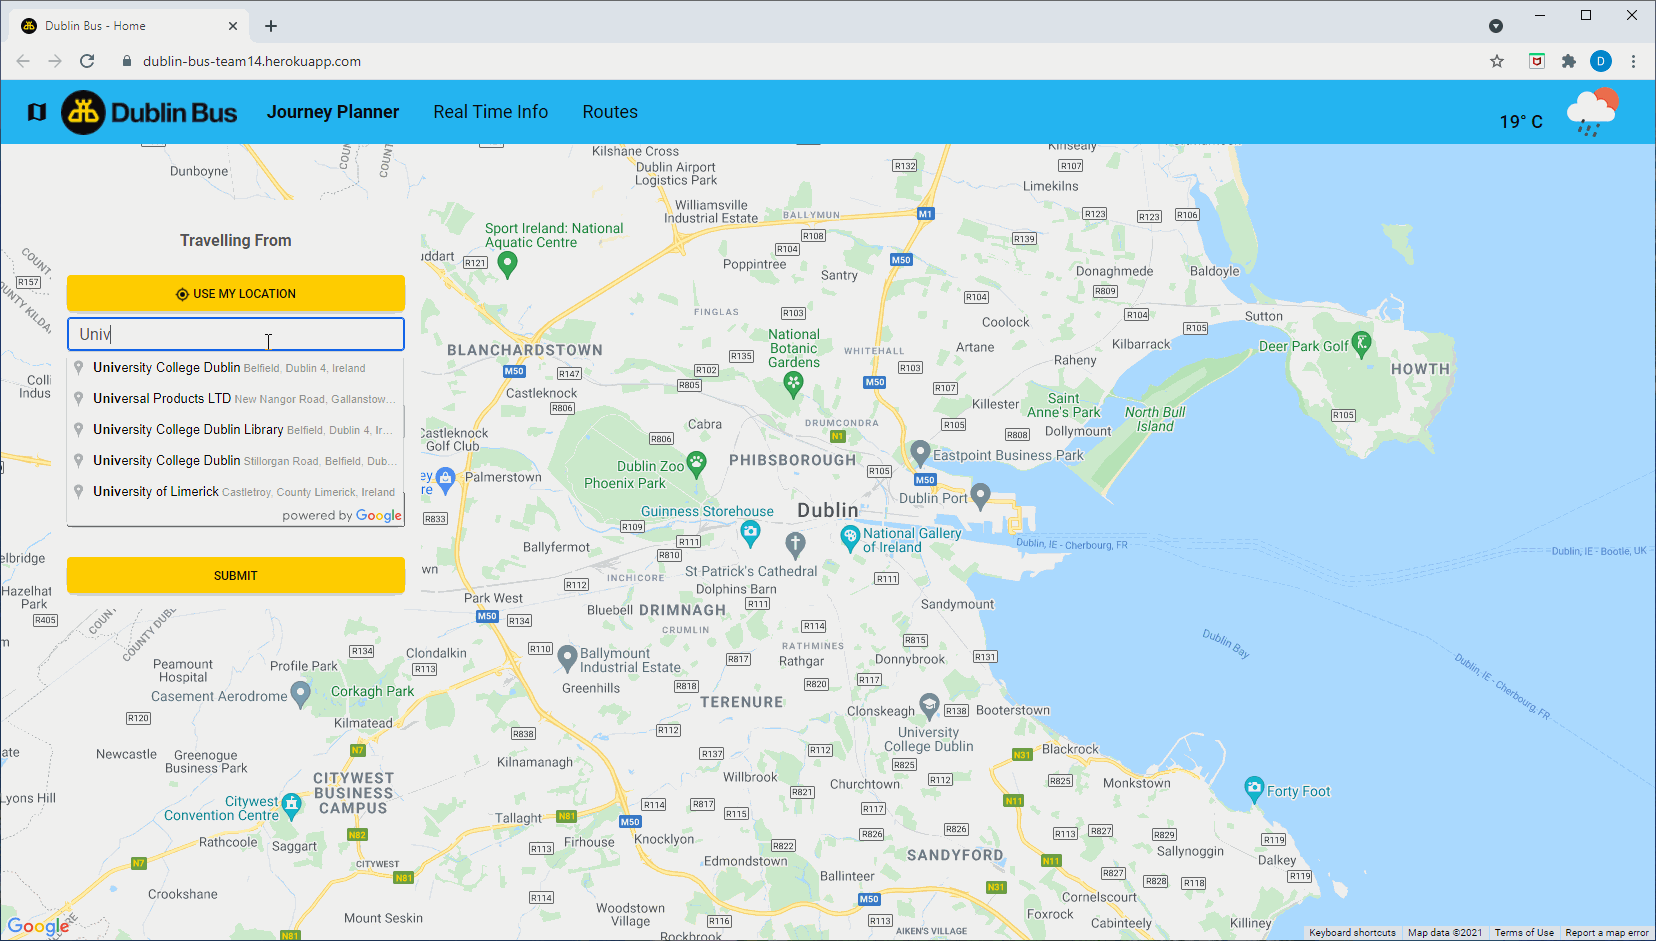Select University College Dublin Stillorgan Road suggestion

point(236,460)
